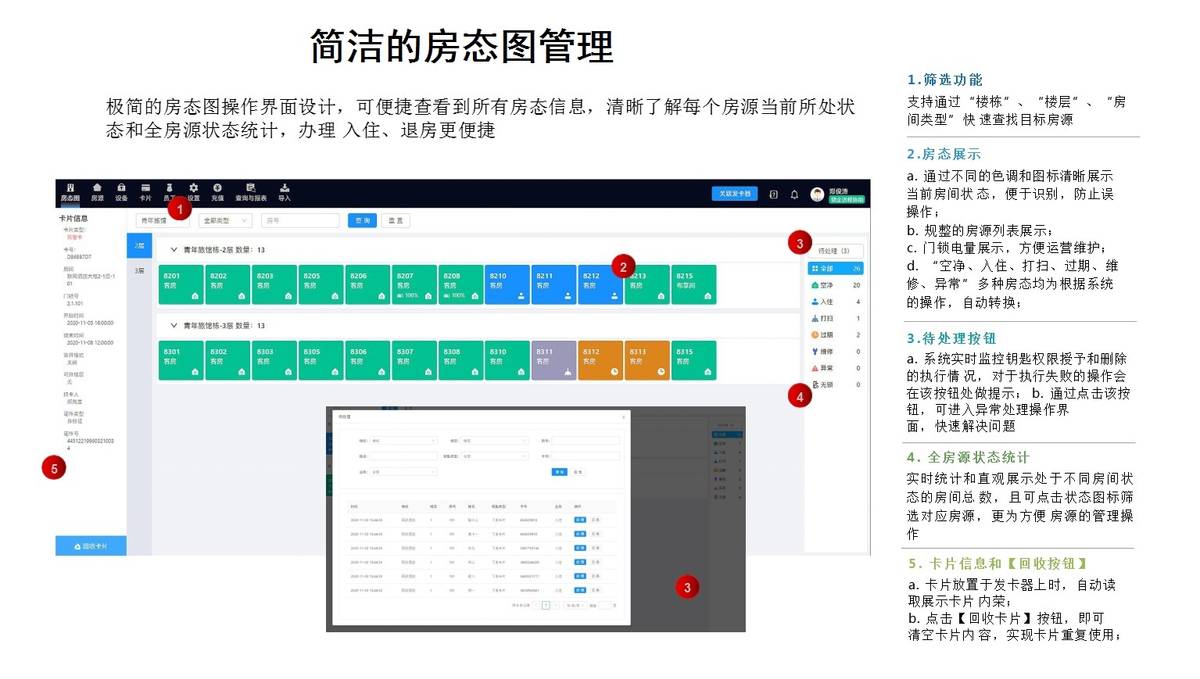Image resolution: width=1200 pixels, height=679 pixels.
Task: Open the 房态图 room status icon
Action: 70,192
